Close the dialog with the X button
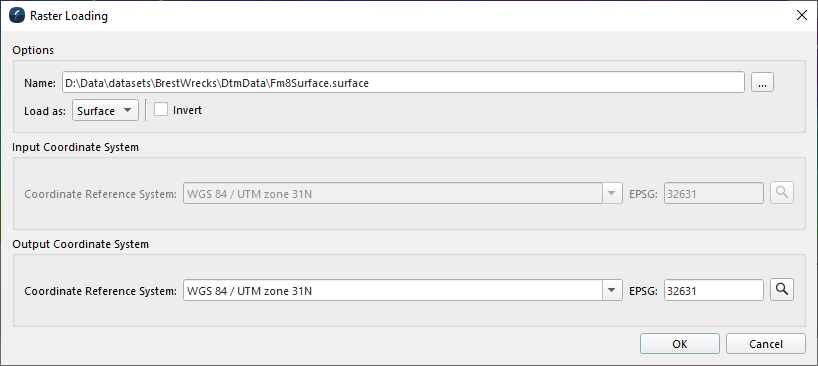This screenshot has width=818, height=366. pyautogui.click(x=802, y=16)
